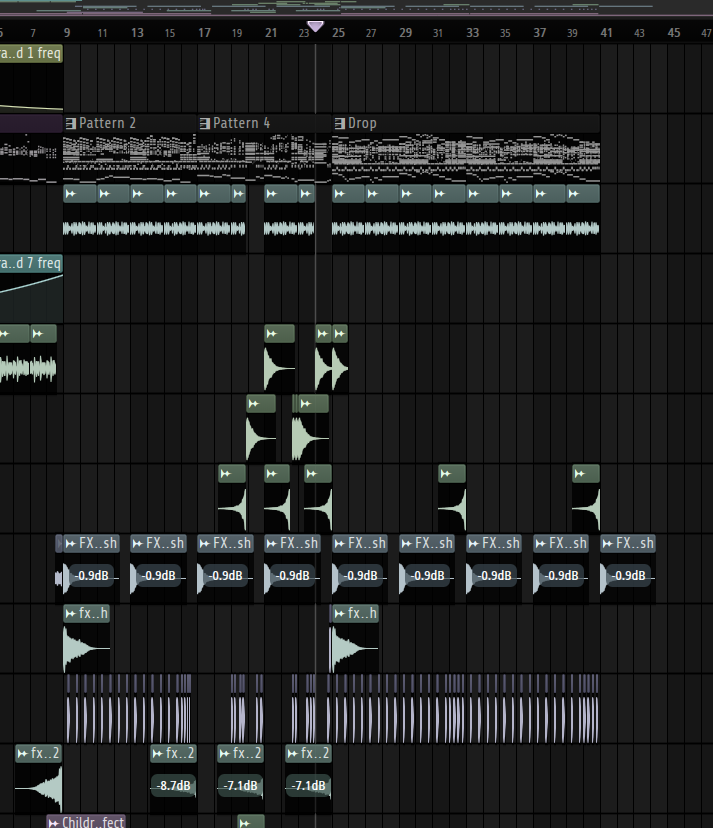
Task: Click -0.9dB label of FX..sh clip at bar 21
Action: point(293,576)
